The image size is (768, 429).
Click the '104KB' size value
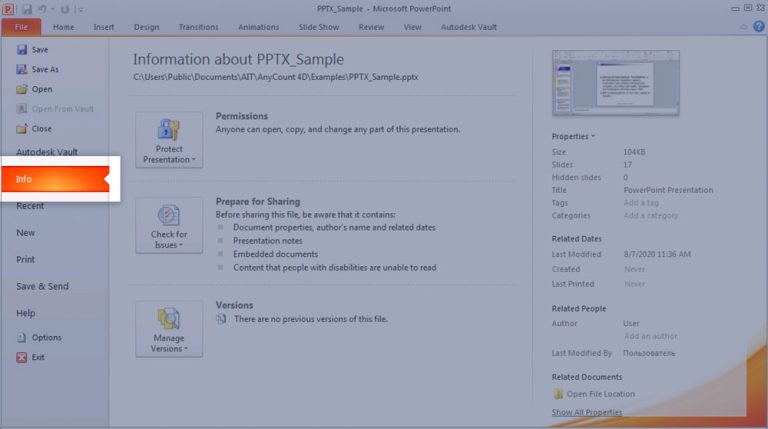coord(634,152)
